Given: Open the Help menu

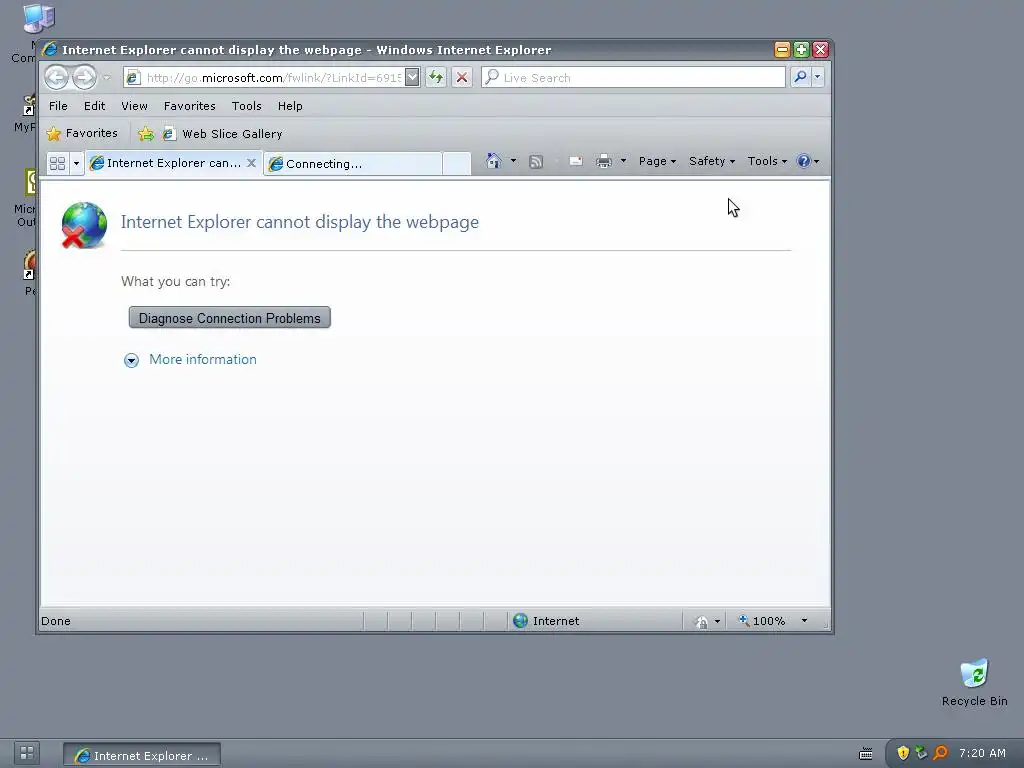Looking at the screenshot, I should pos(290,106).
